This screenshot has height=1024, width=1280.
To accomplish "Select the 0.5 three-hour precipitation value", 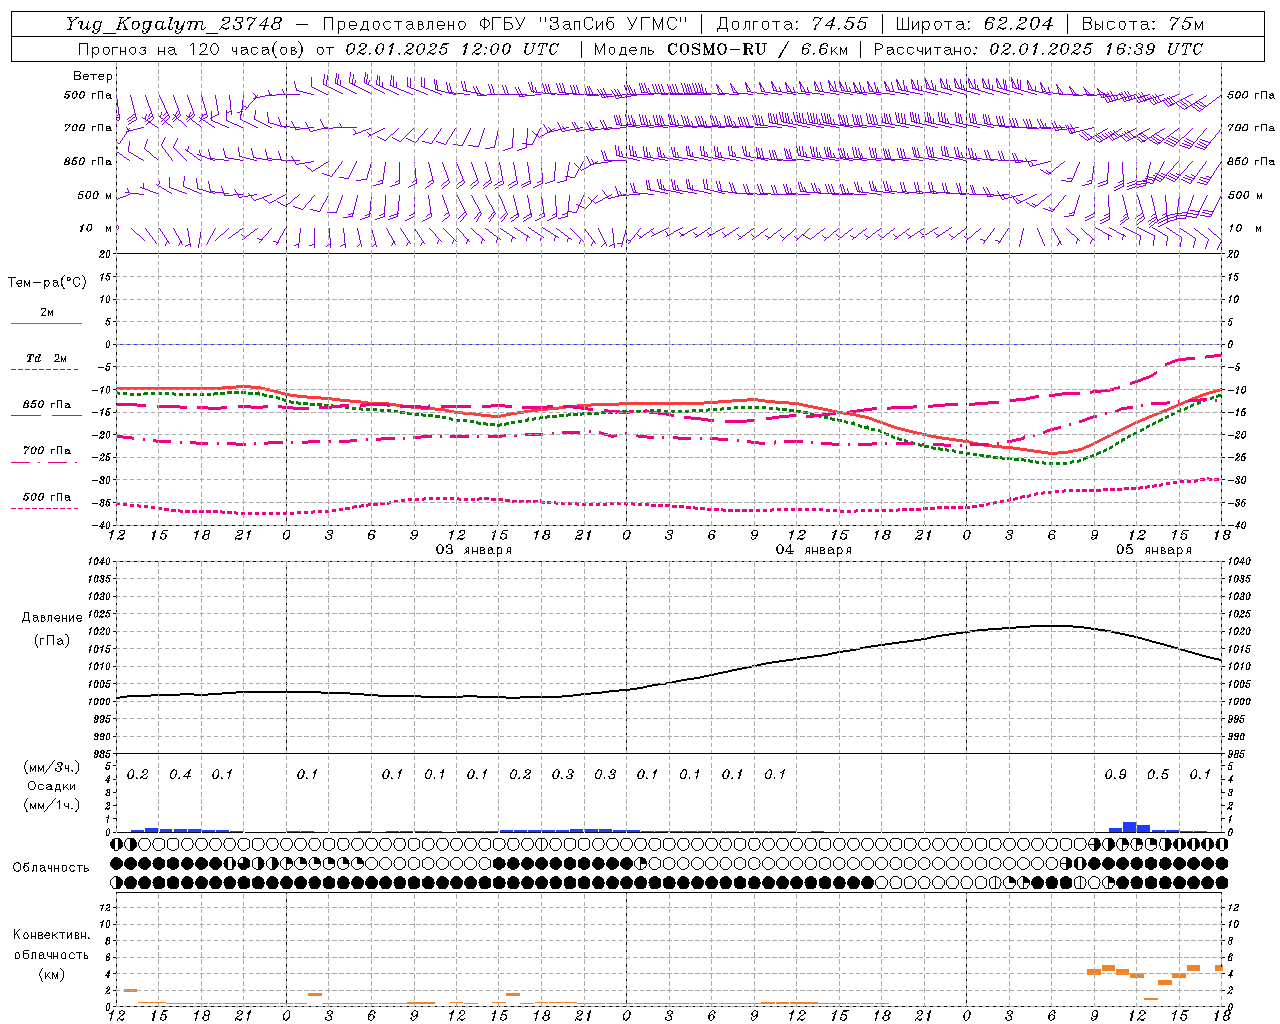I will pos(1158,774).
